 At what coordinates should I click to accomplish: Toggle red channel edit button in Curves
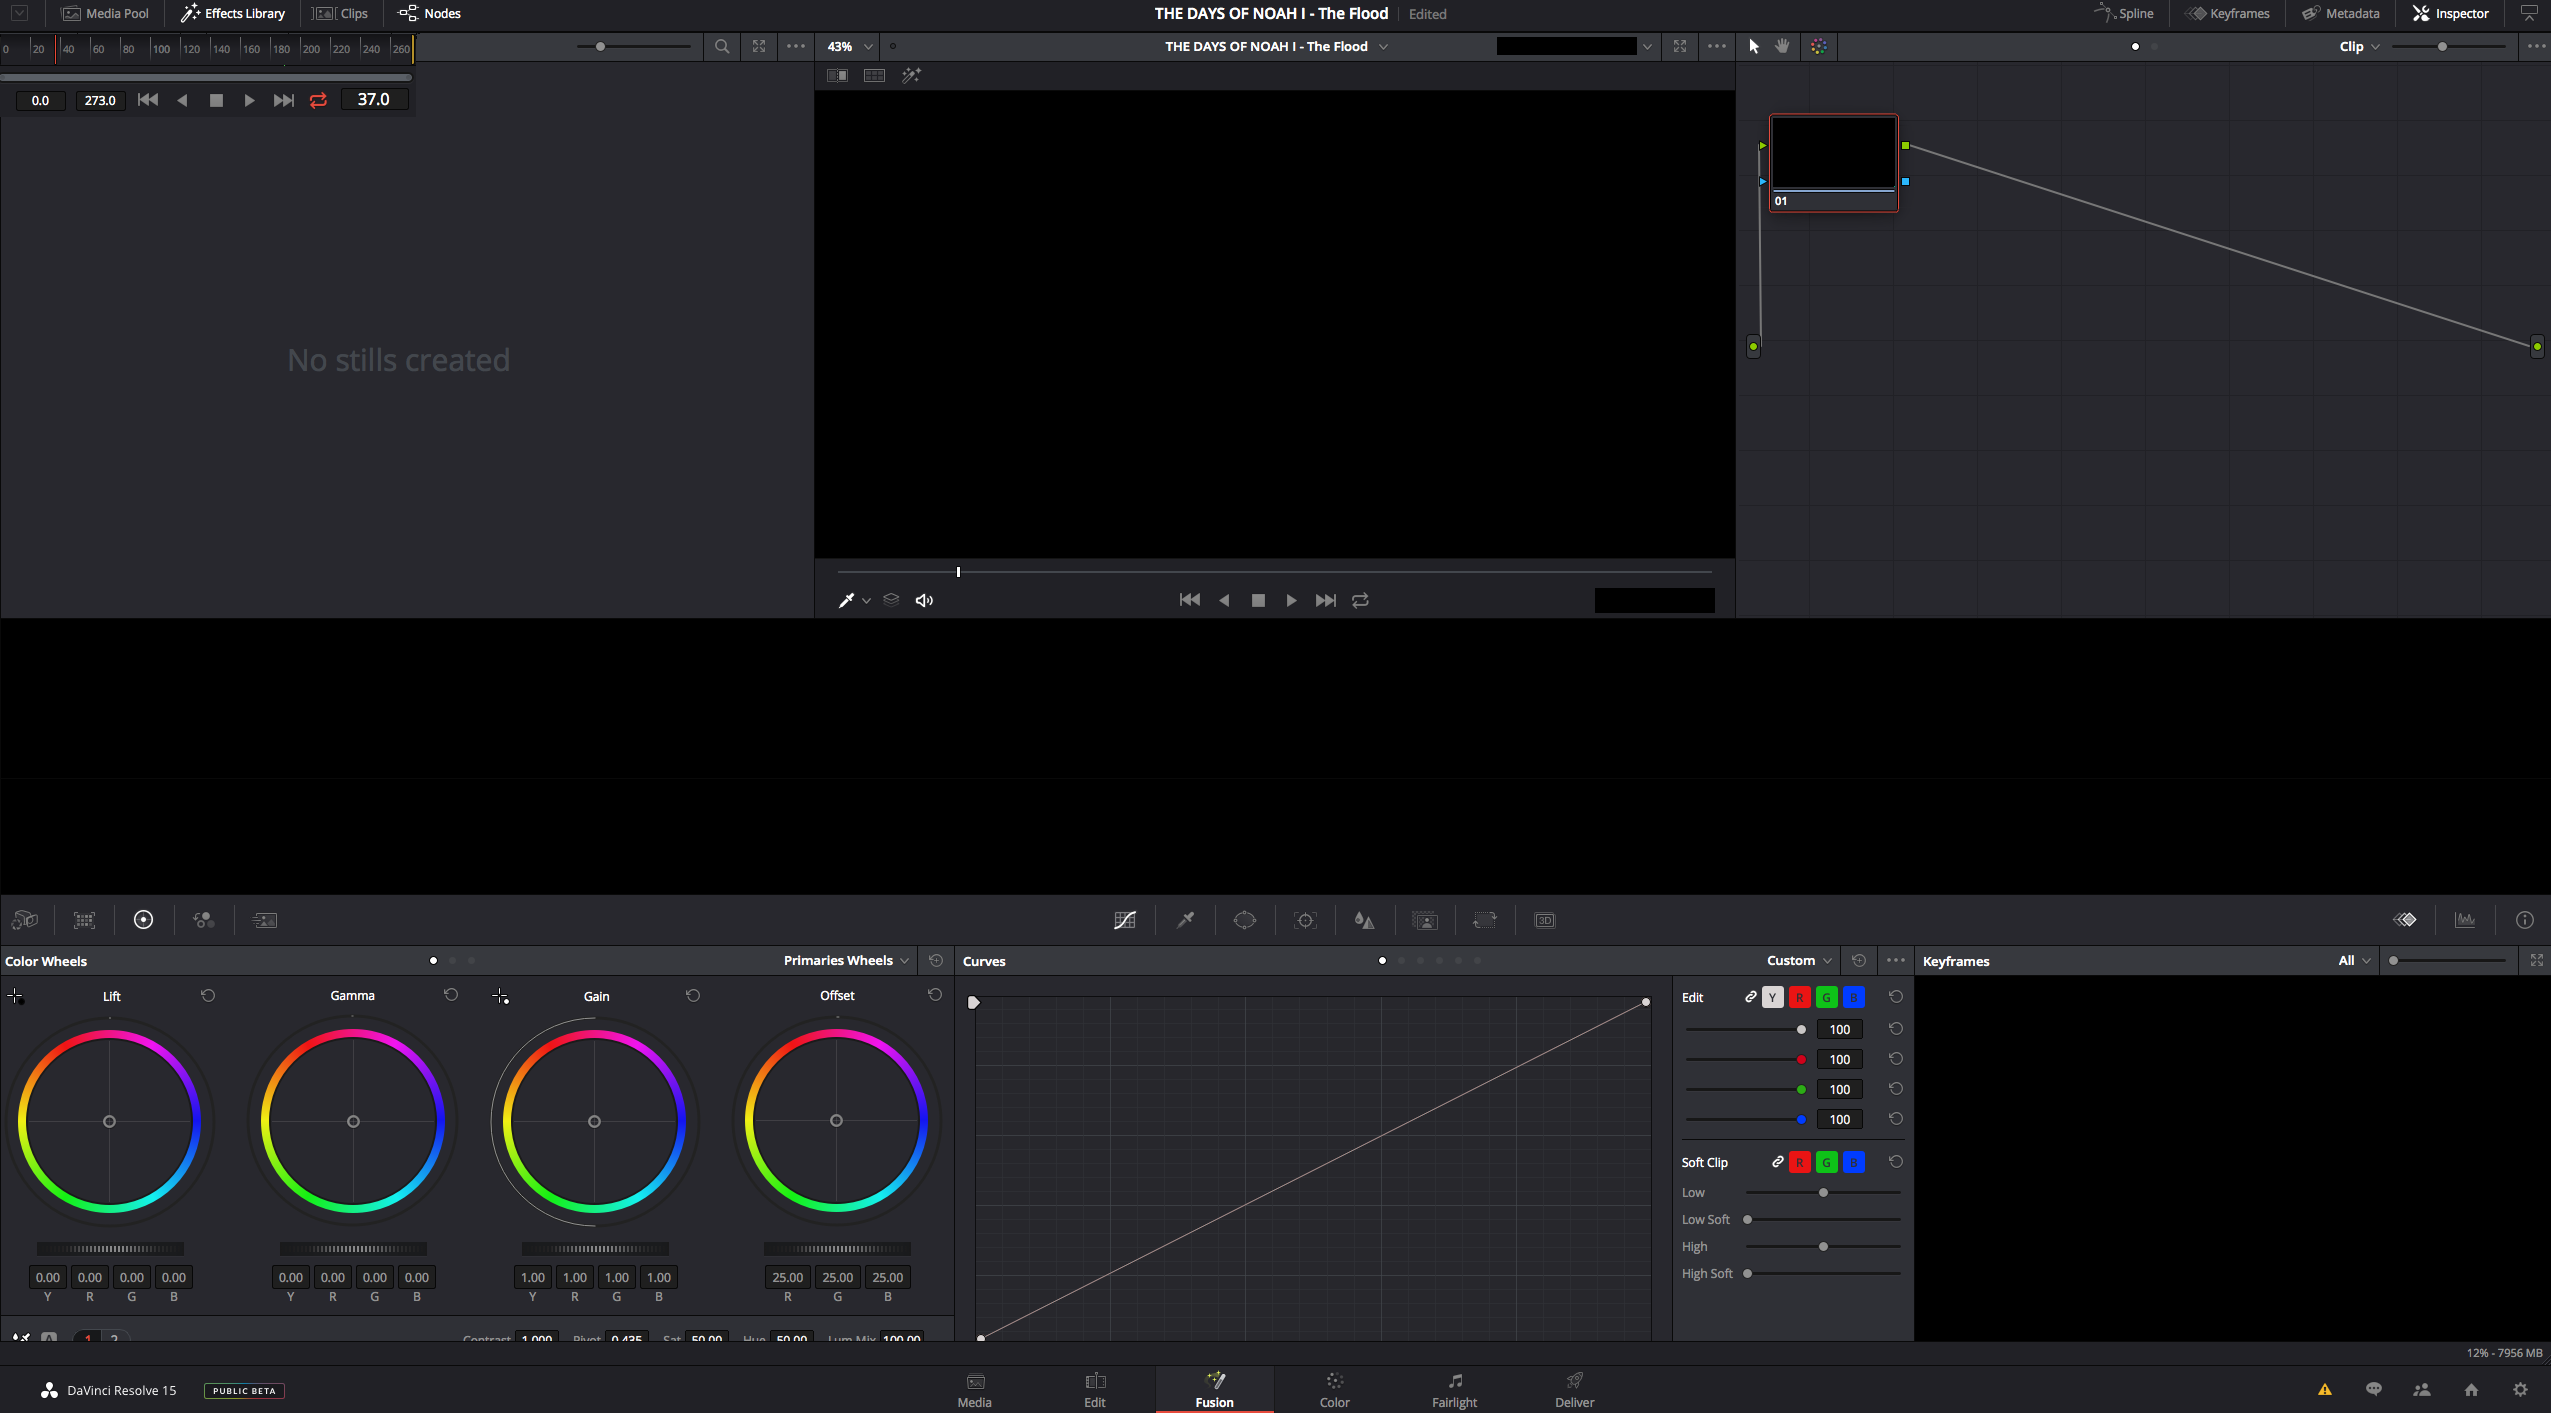[1799, 997]
